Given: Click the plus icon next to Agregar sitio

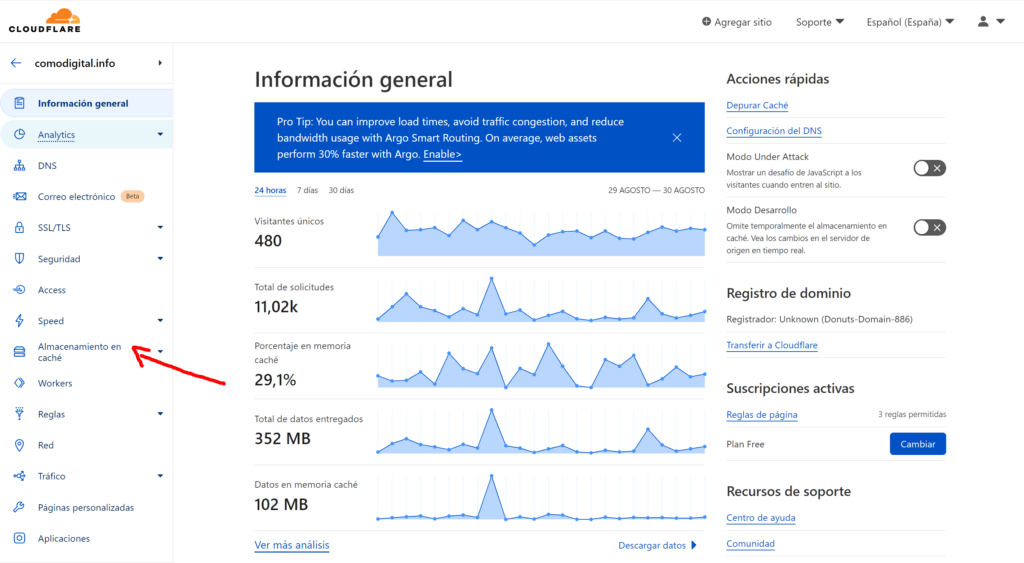Looking at the screenshot, I should 706,22.
